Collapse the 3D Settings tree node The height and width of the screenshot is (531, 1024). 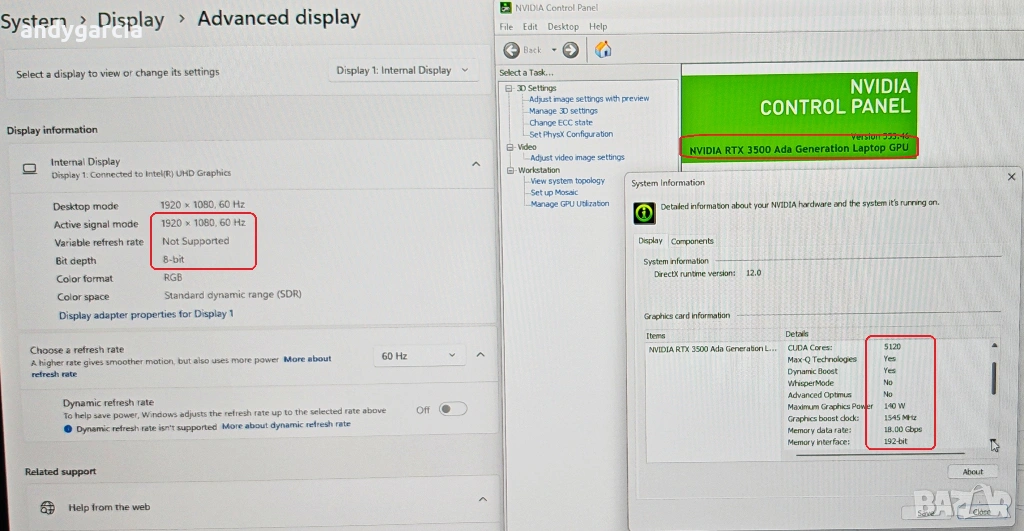tap(508, 88)
